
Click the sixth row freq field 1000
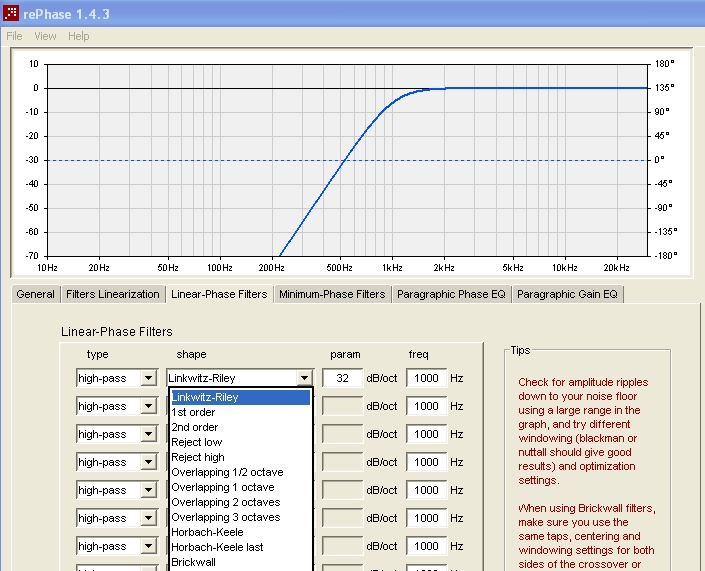click(426, 518)
